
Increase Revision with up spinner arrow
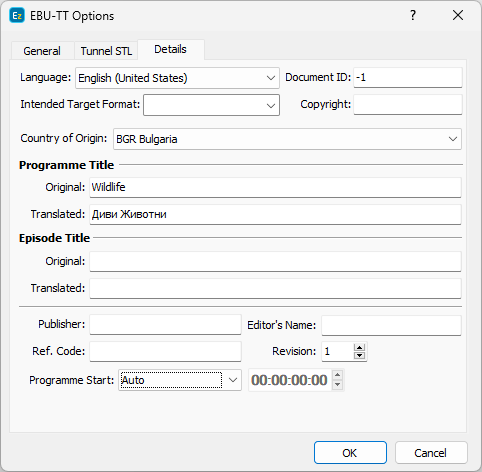[x=359, y=348]
